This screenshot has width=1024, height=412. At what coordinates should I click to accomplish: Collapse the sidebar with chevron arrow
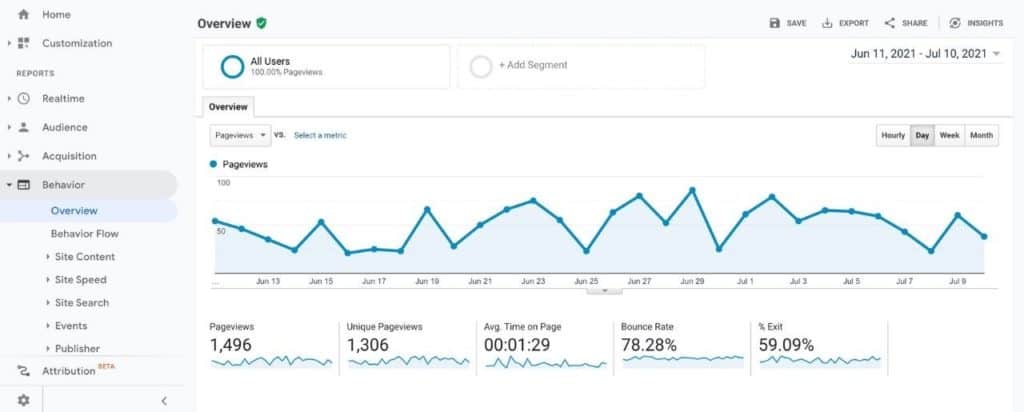[164, 401]
